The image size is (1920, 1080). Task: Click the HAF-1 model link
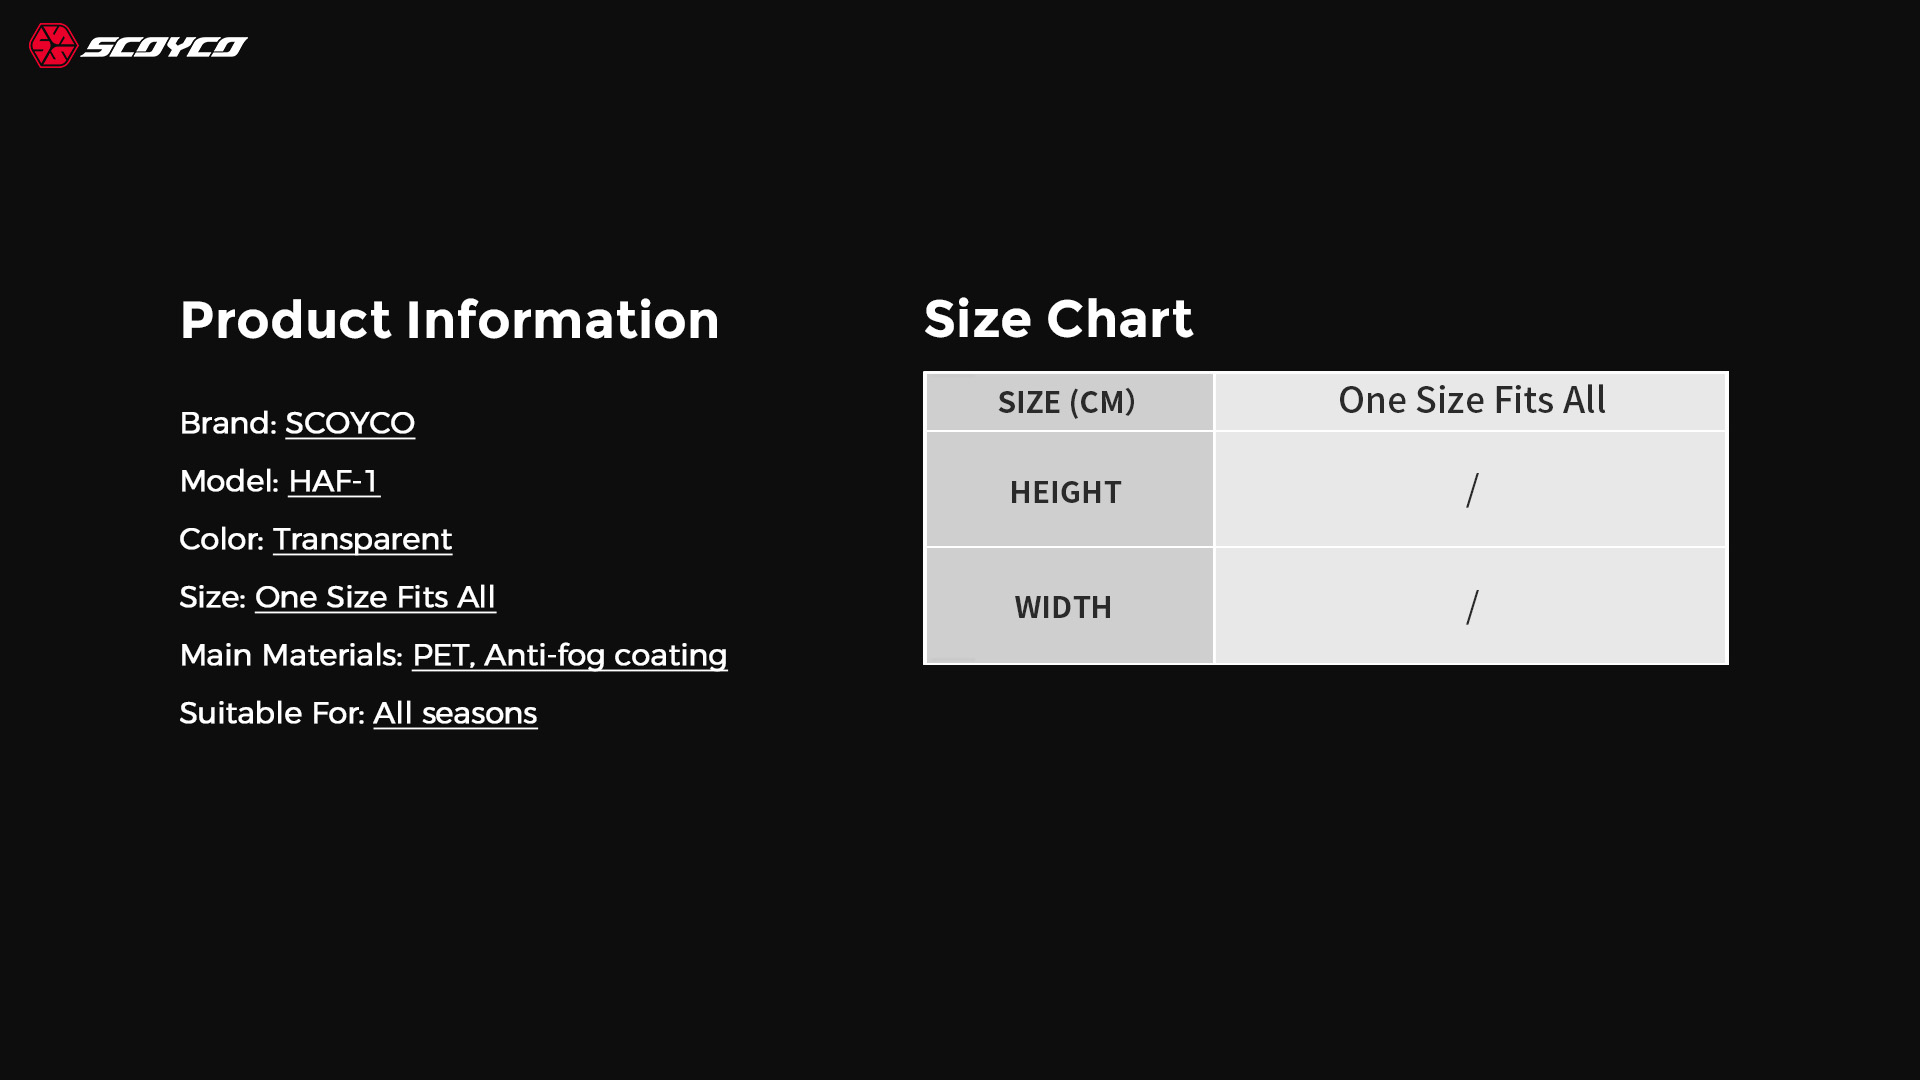[333, 481]
